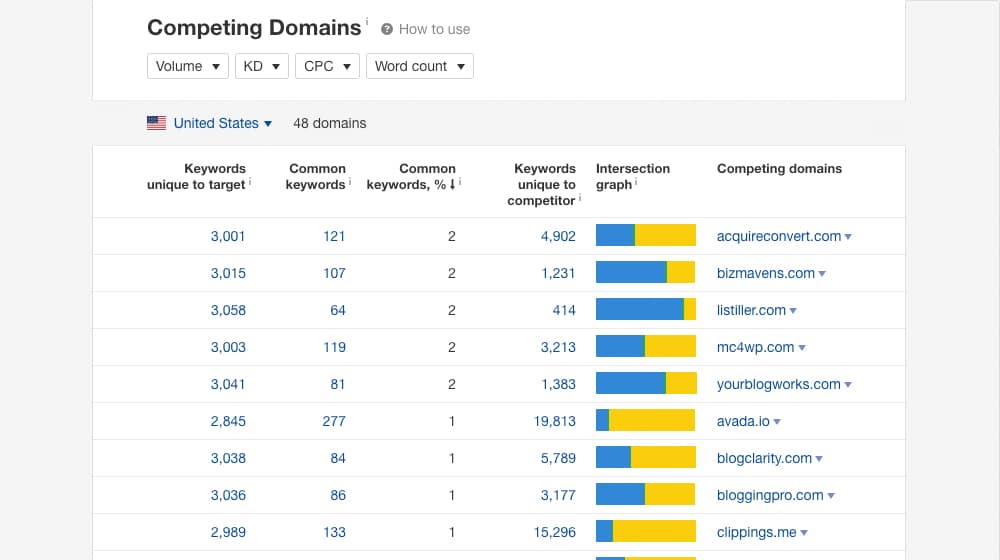Click Keywords unique to competitor header
This screenshot has height=560, width=1000.
coord(542,184)
